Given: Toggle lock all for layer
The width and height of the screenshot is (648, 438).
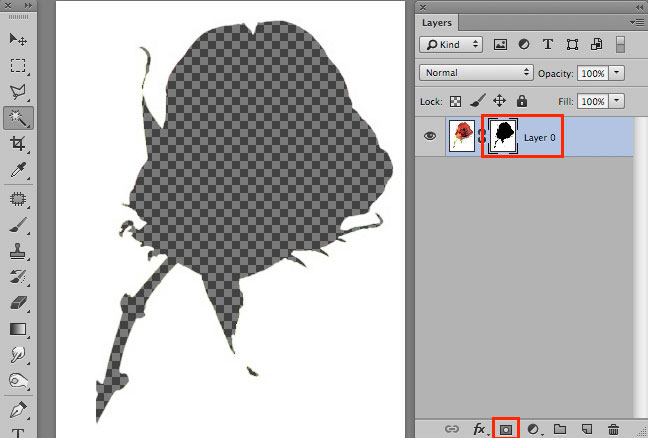Looking at the screenshot, I should (519, 101).
